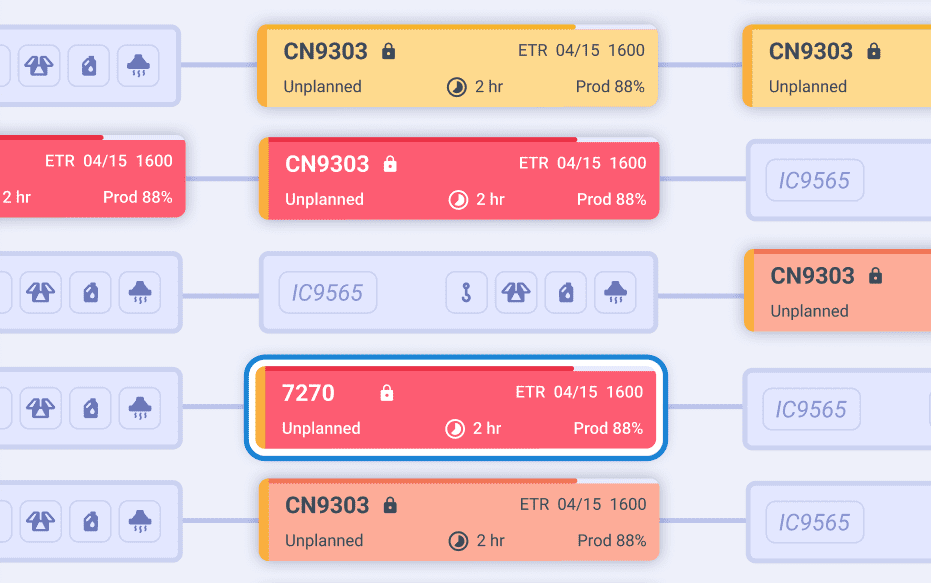Click the wash shower icon in the center IC9565 slot
Viewport: 931px width, 583px height.
point(614,293)
